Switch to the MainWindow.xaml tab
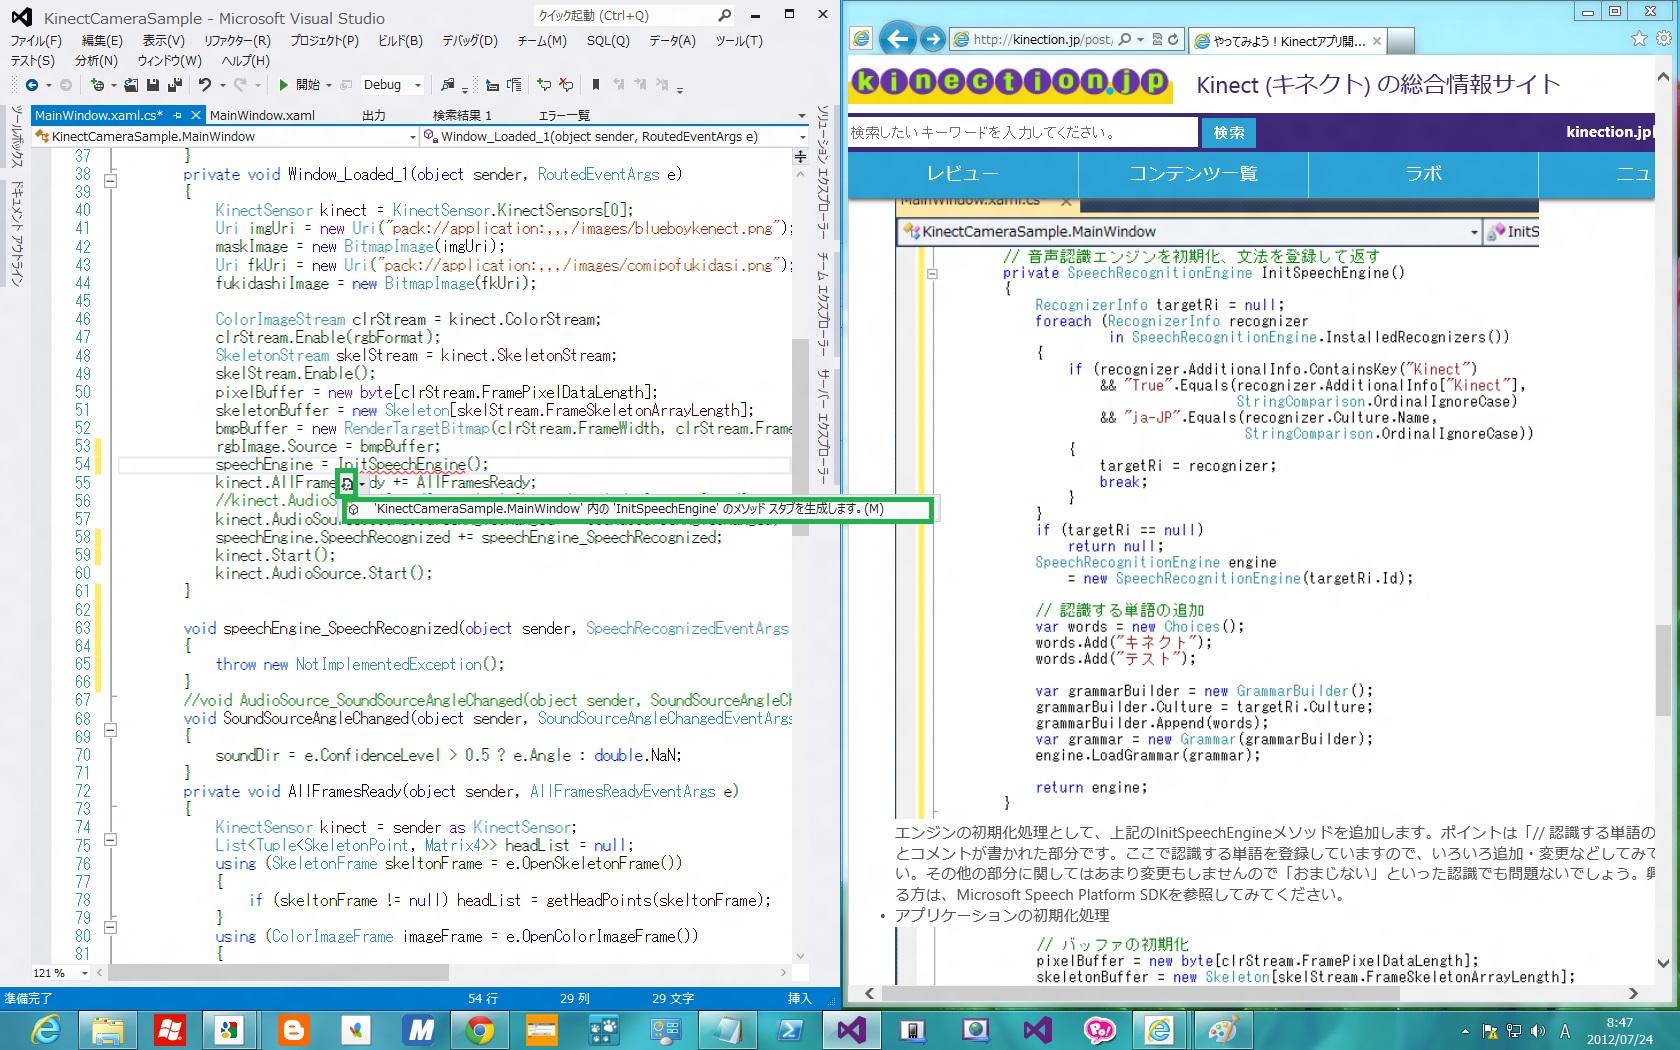Image resolution: width=1680 pixels, height=1050 pixels. 262,115
